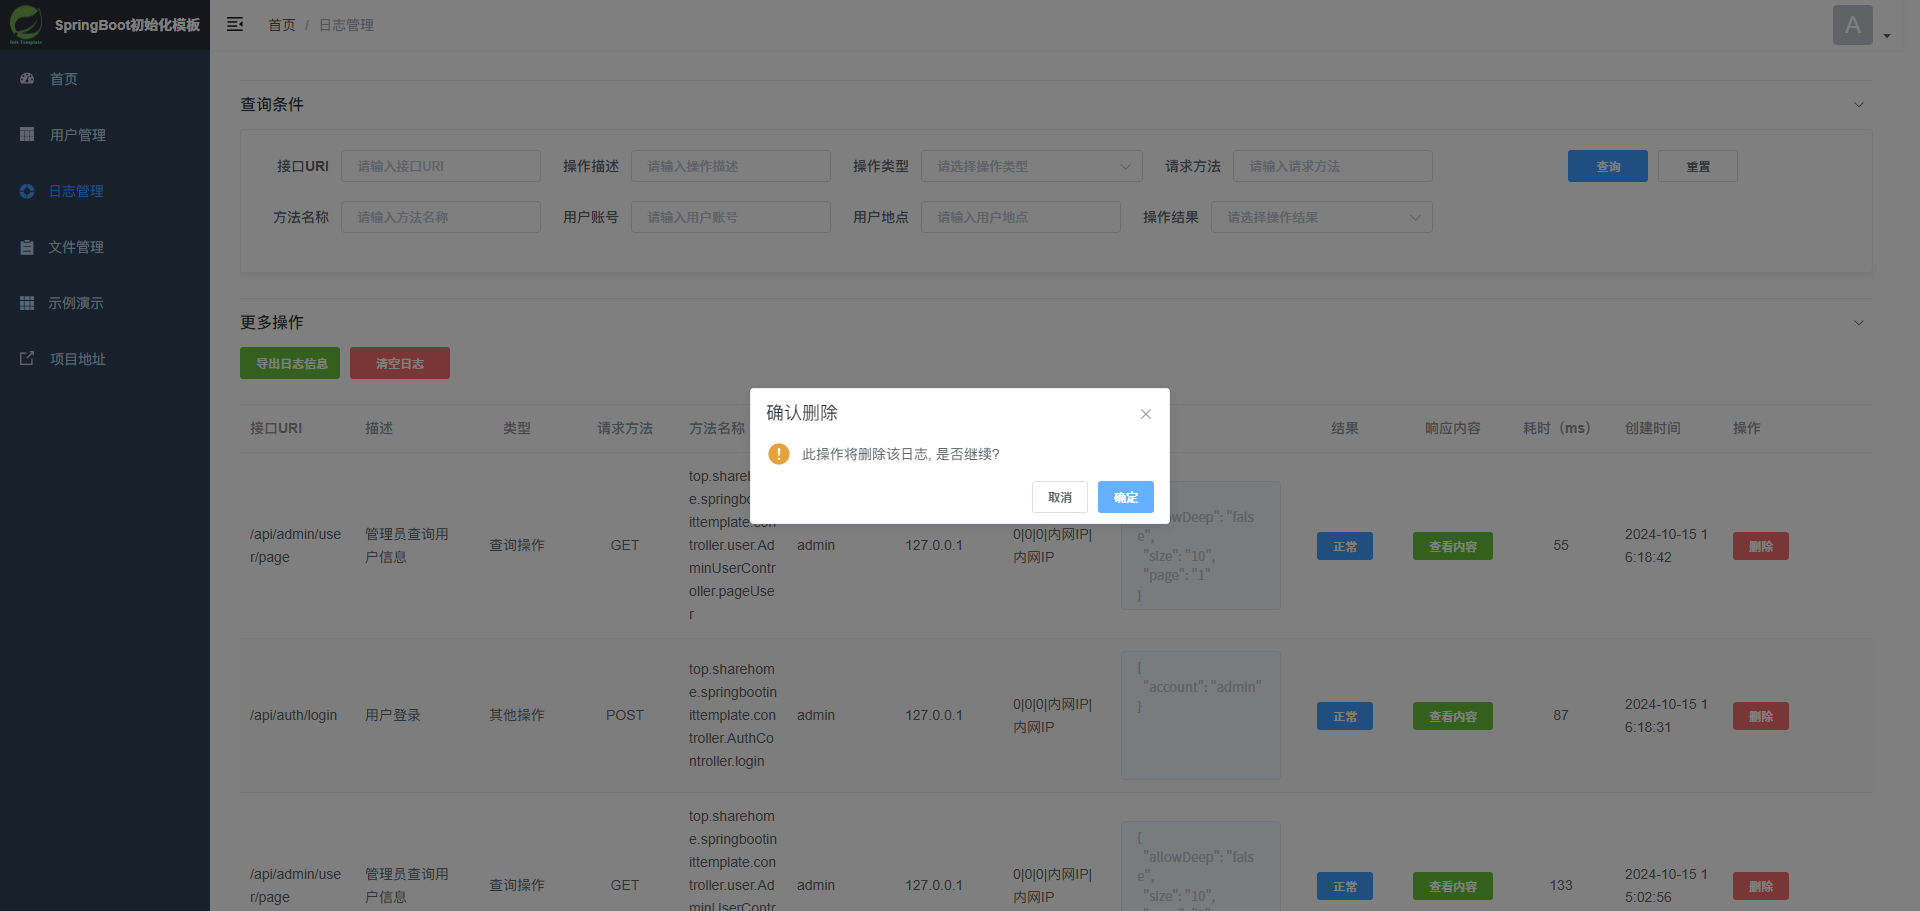
Task: Click the warning exclamation icon in dialog
Action: (779, 454)
